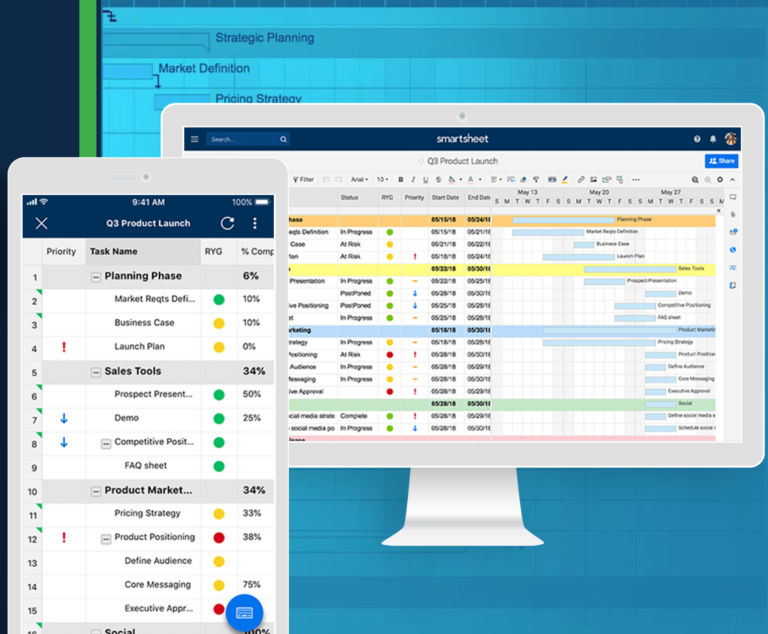Click Planning Phase Gantt bar
Screen dimensions: 768x634
(563, 220)
